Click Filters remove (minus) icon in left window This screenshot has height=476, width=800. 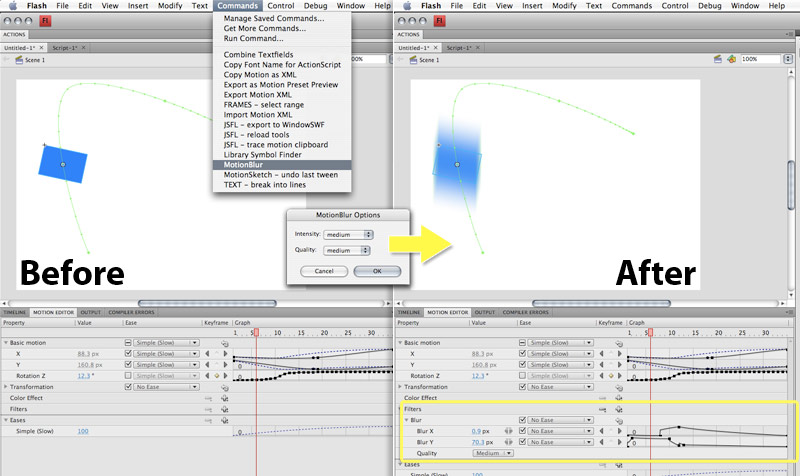[208, 409]
